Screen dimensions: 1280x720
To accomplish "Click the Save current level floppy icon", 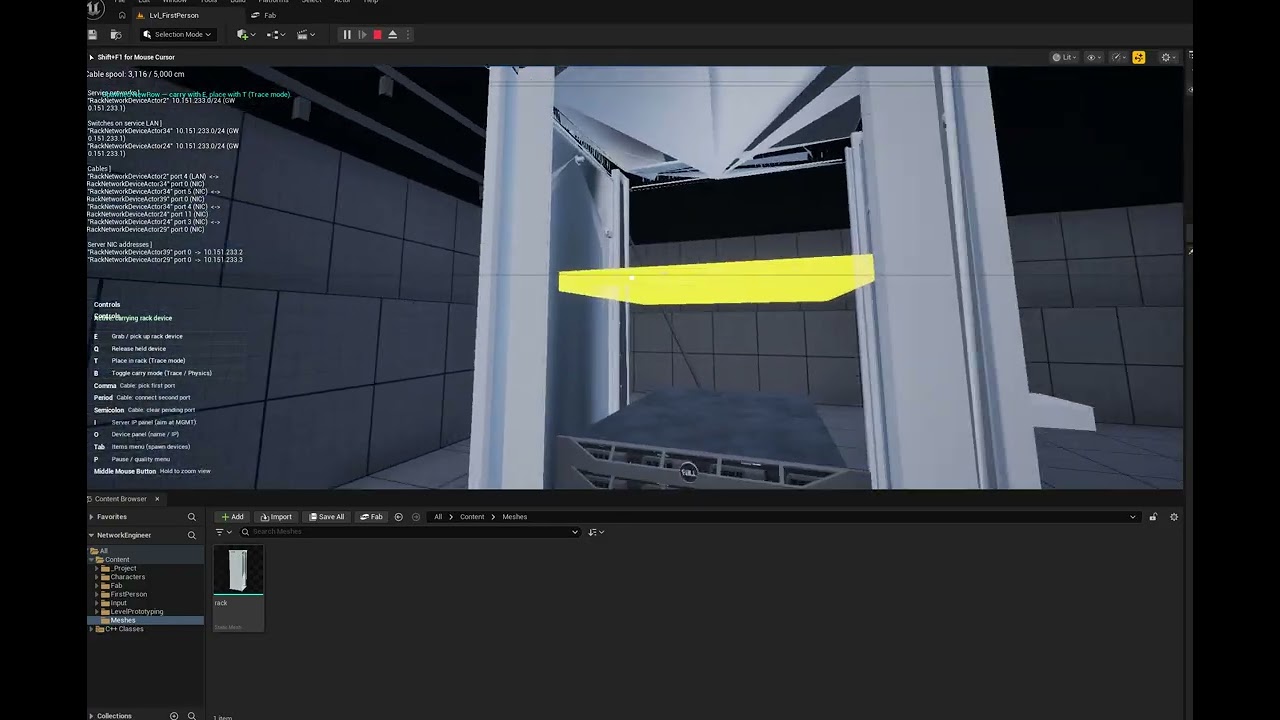I will (x=93, y=34).
